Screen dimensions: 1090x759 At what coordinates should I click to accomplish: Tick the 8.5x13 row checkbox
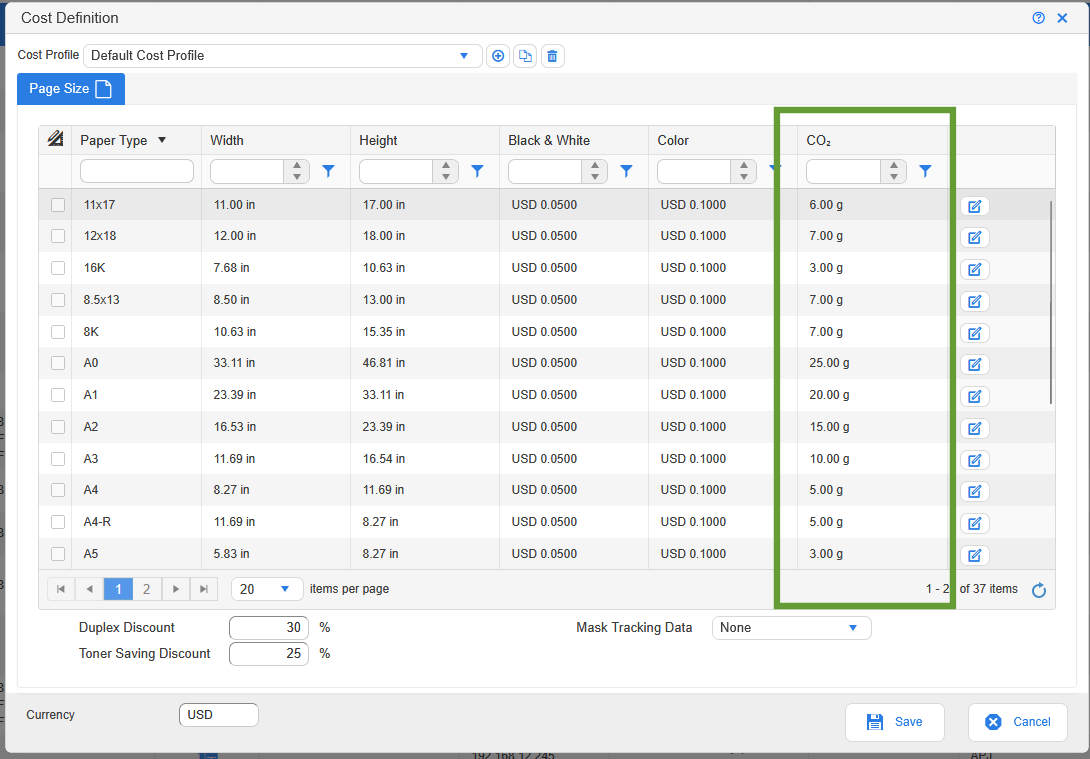click(58, 300)
